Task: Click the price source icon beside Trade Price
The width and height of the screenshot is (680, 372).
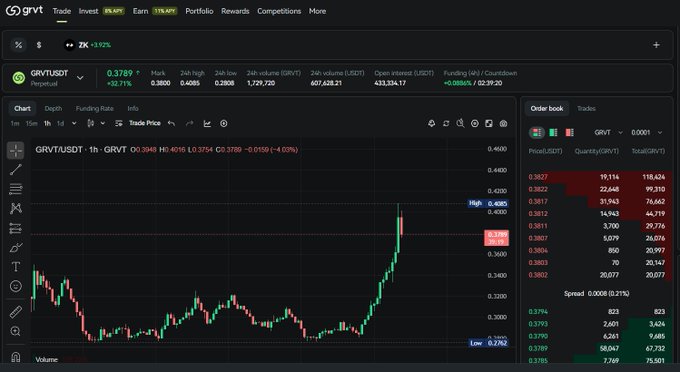Action: coord(118,124)
